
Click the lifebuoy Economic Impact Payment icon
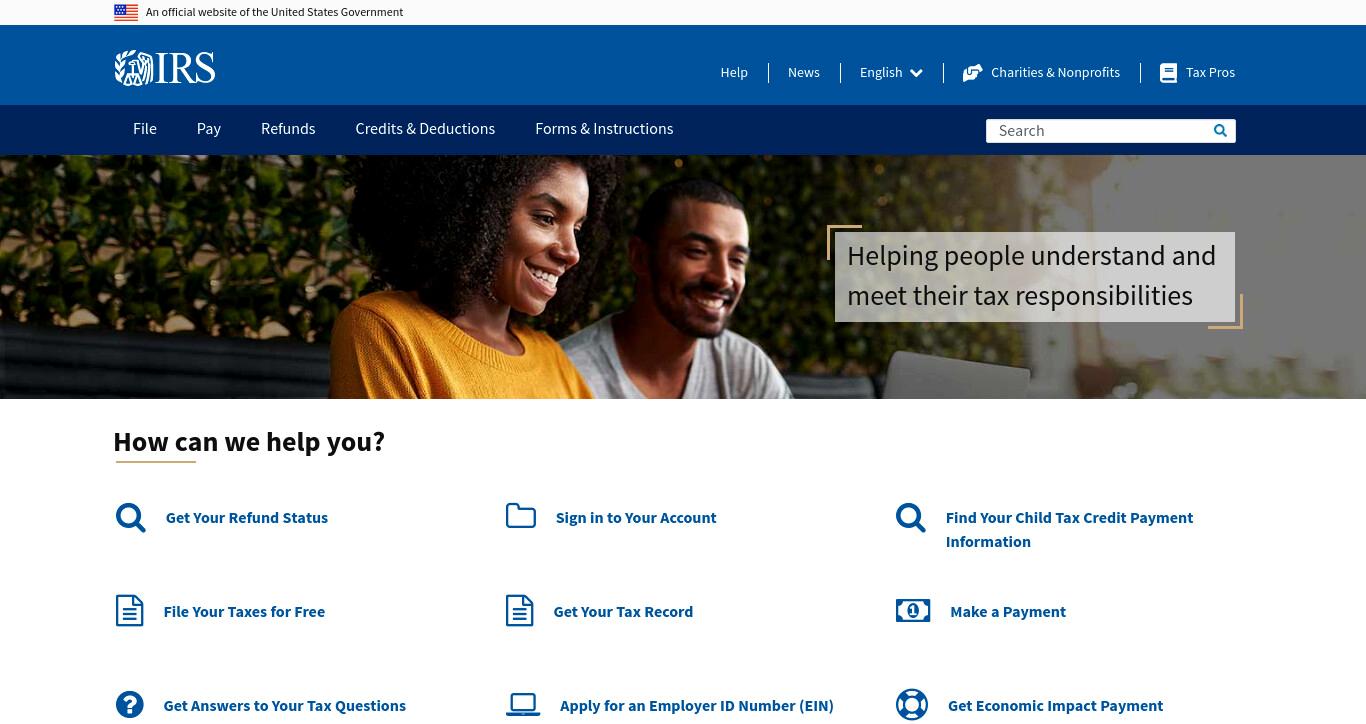click(x=912, y=705)
